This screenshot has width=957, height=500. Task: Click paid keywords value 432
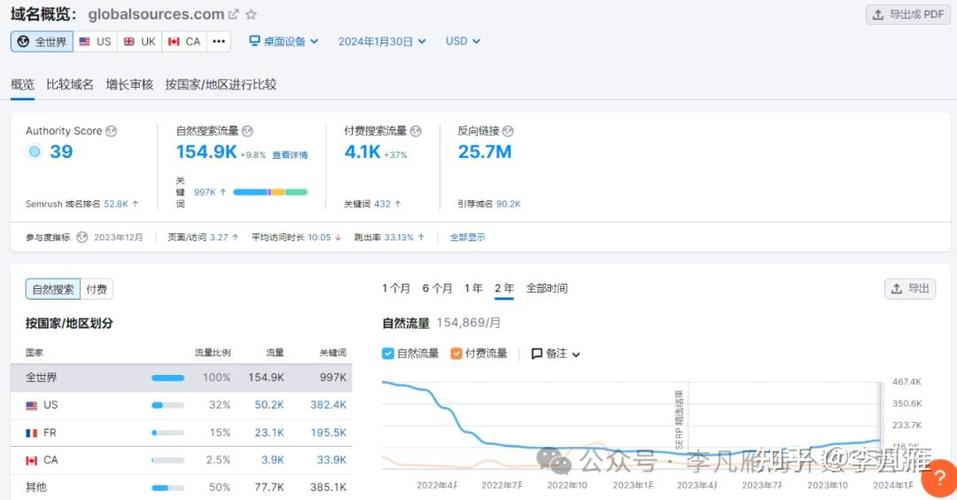pos(382,204)
